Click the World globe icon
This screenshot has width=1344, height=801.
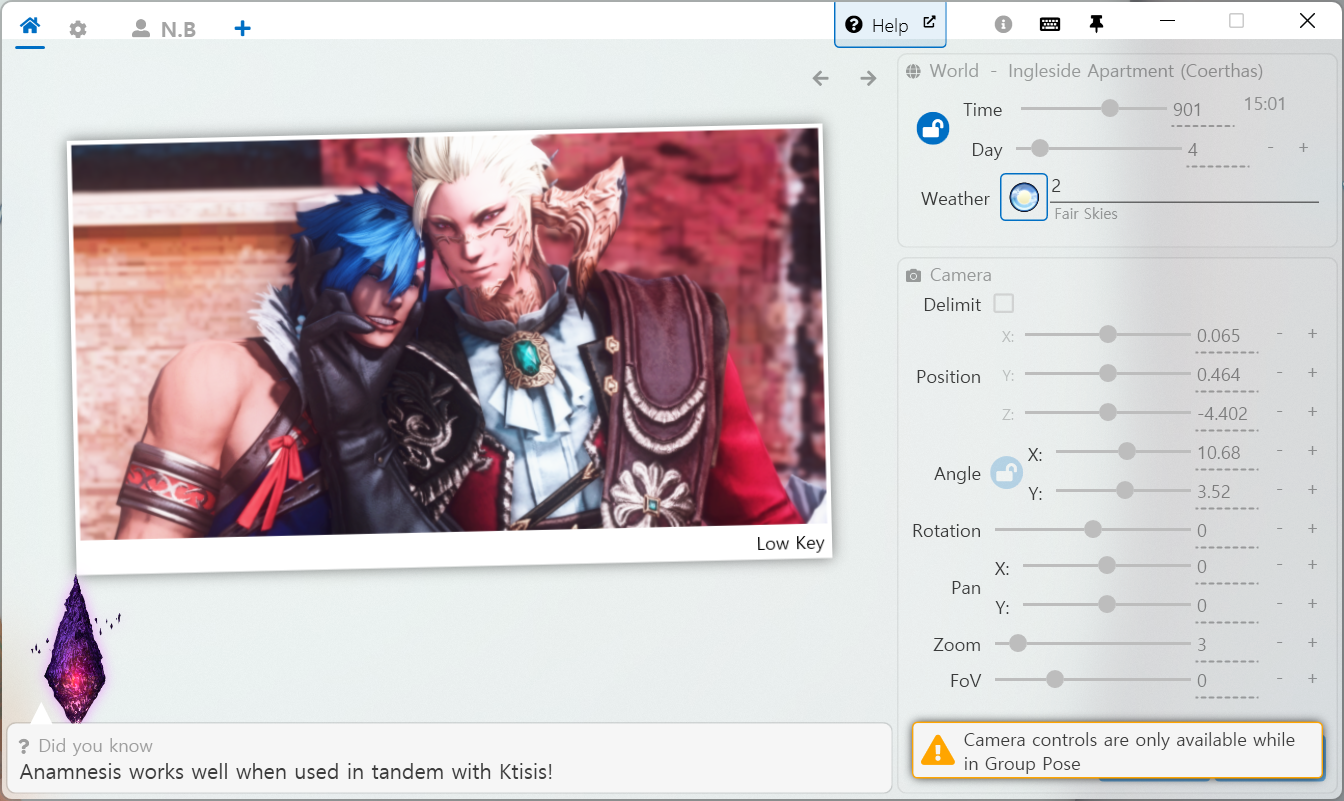(x=913, y=71)
